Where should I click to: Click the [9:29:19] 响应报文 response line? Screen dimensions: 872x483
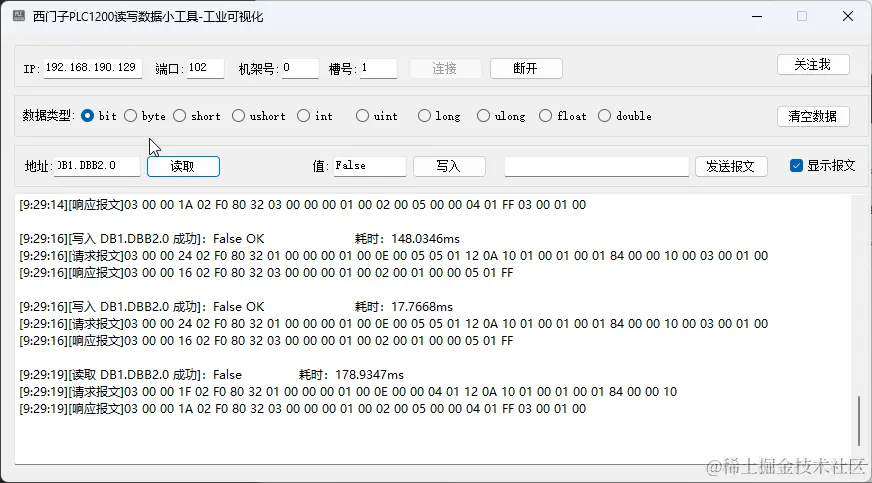(303, 409)
